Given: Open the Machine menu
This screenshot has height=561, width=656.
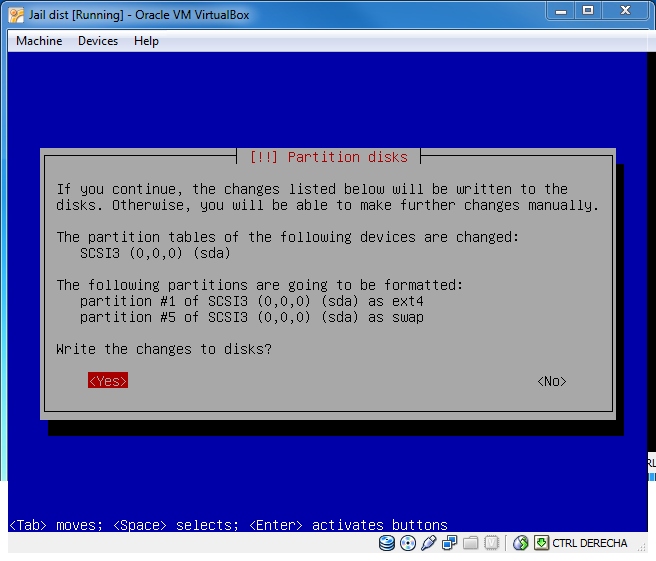Looking at the screenshot, I should [39, 41].
